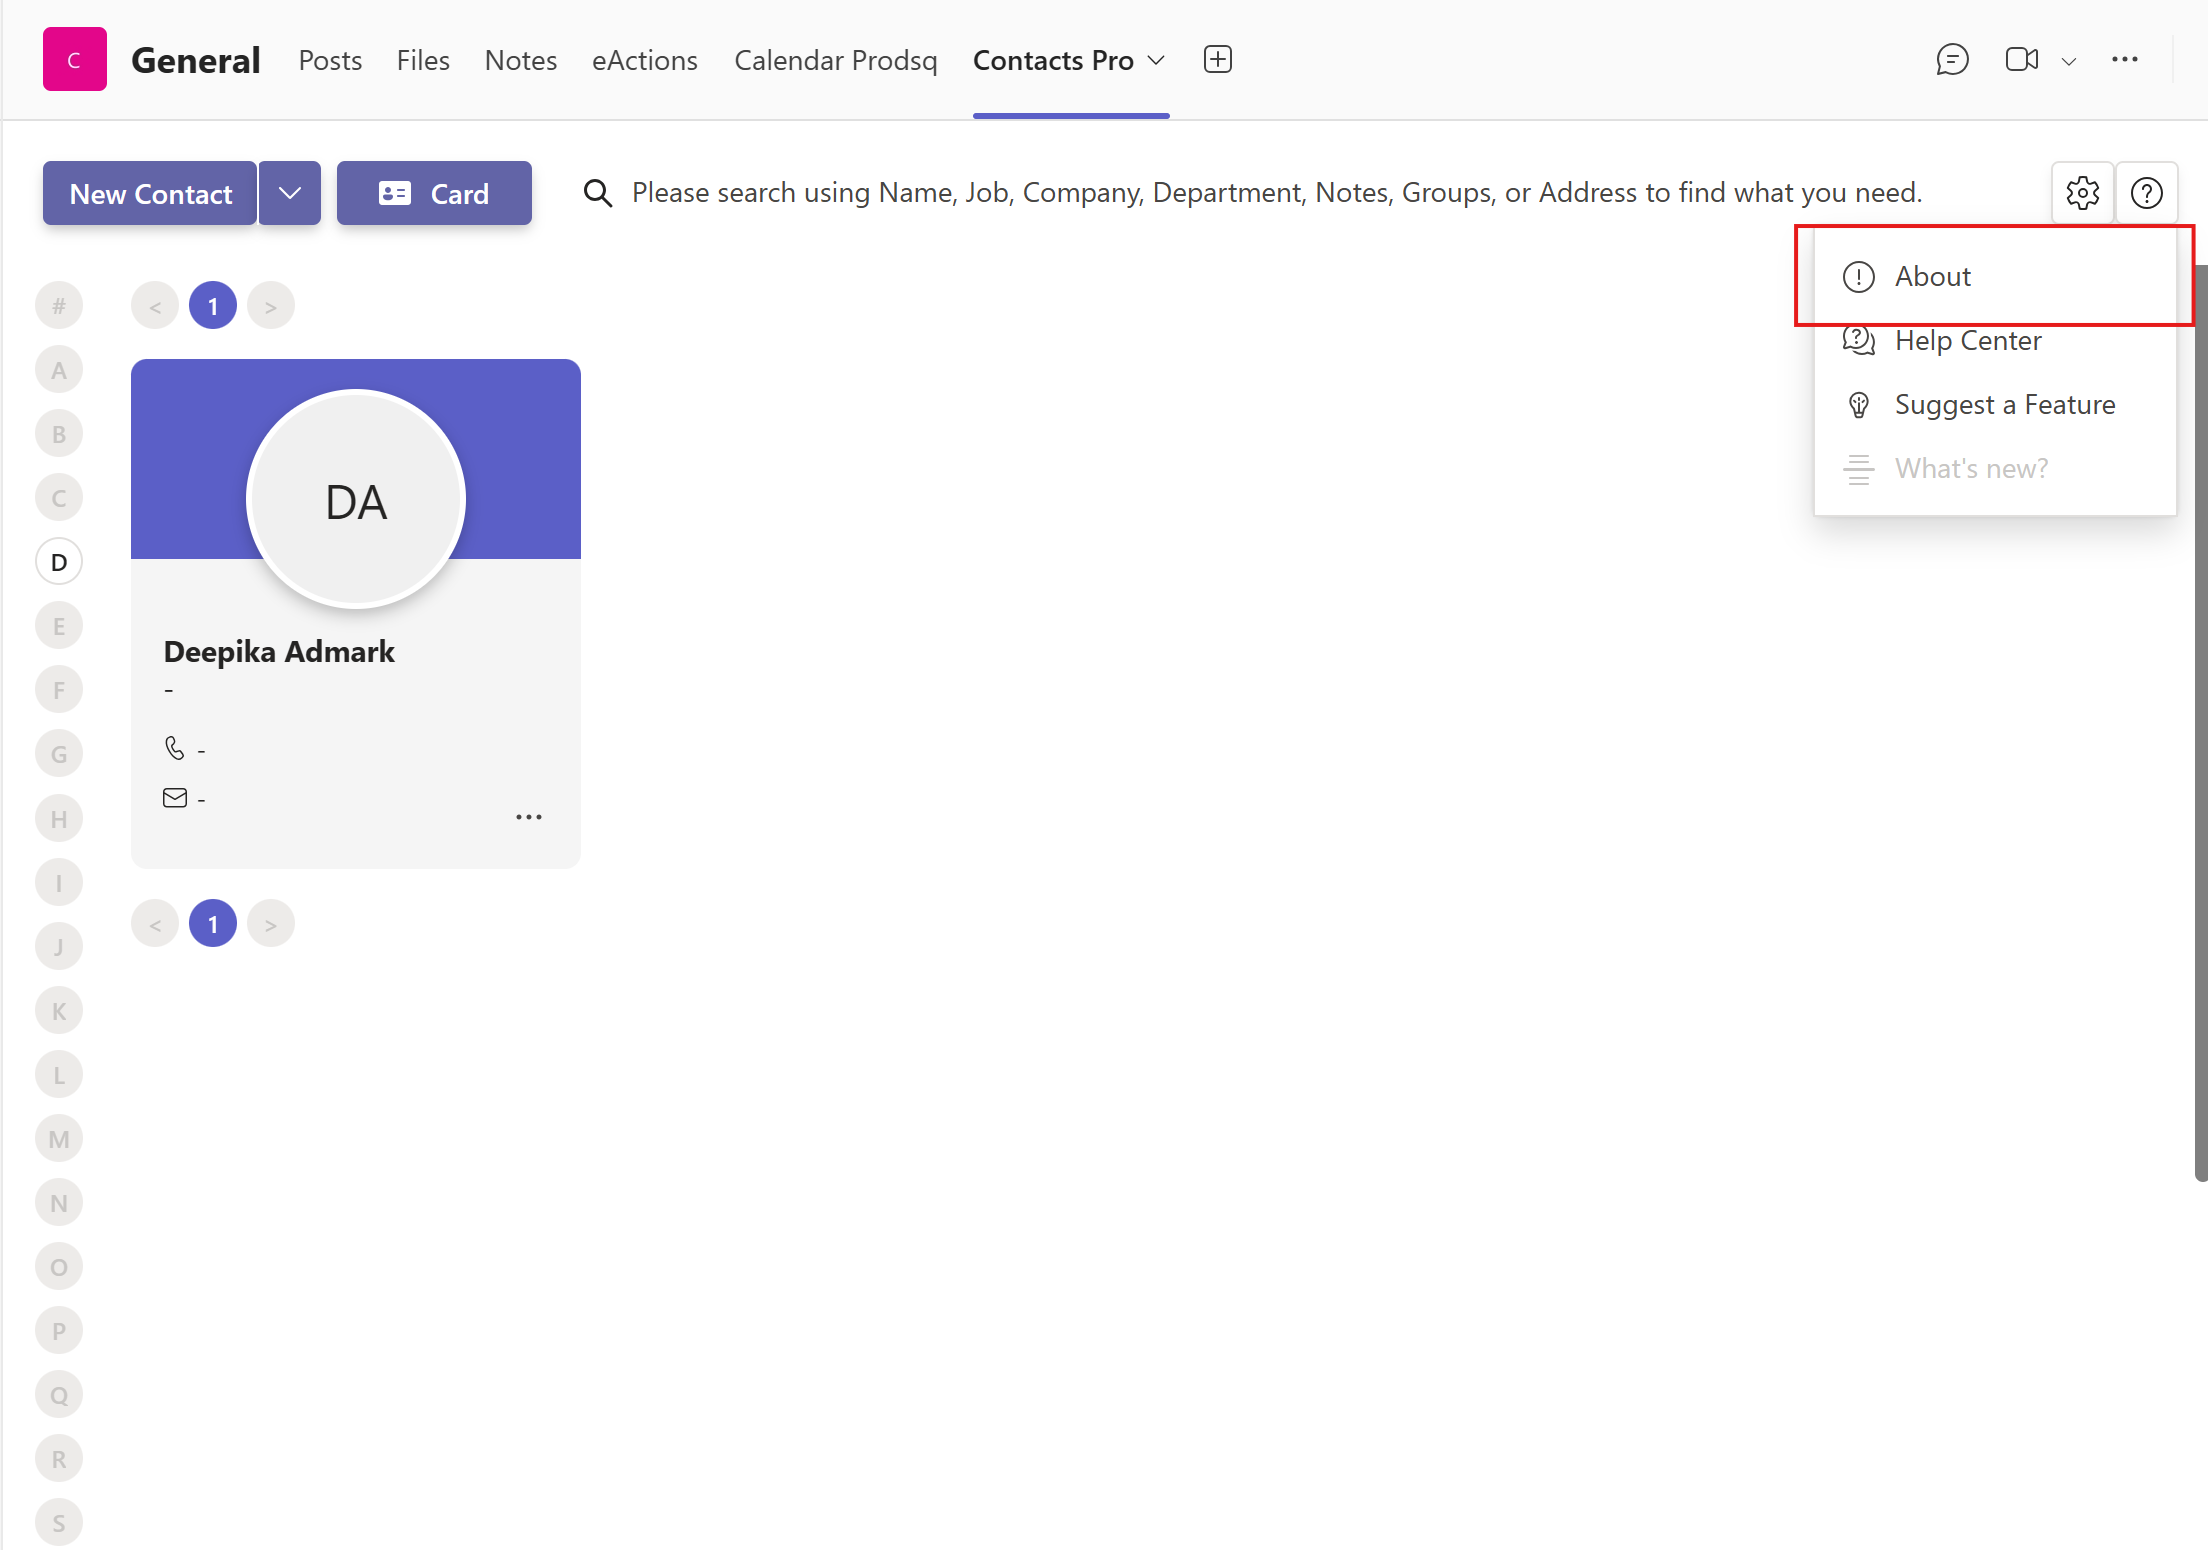Click the add new tab plus icon
Screen dimensions: 2208x1550
click(1218, 59)
